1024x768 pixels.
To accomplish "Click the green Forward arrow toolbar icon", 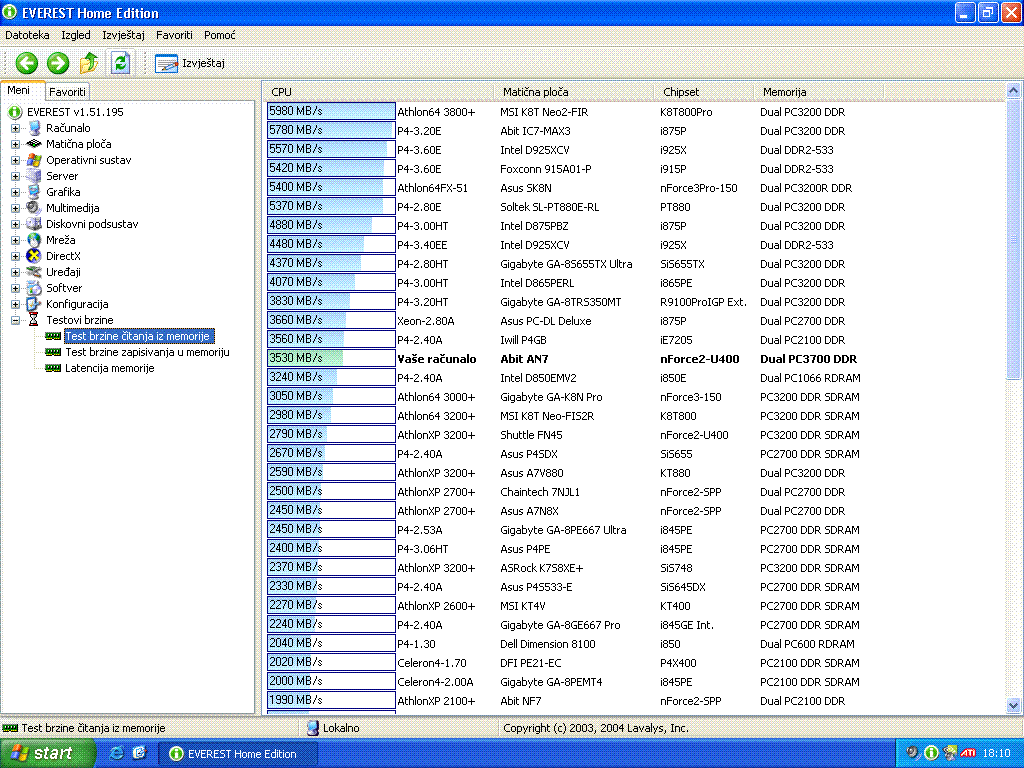I will [x=58, y=63].
